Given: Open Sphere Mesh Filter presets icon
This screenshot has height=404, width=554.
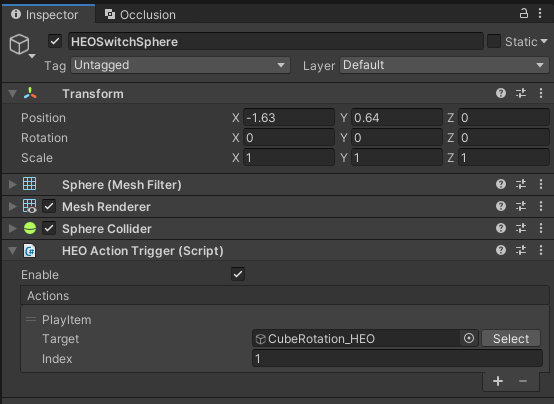Looking at the screenshot, I should pos(521,184).
